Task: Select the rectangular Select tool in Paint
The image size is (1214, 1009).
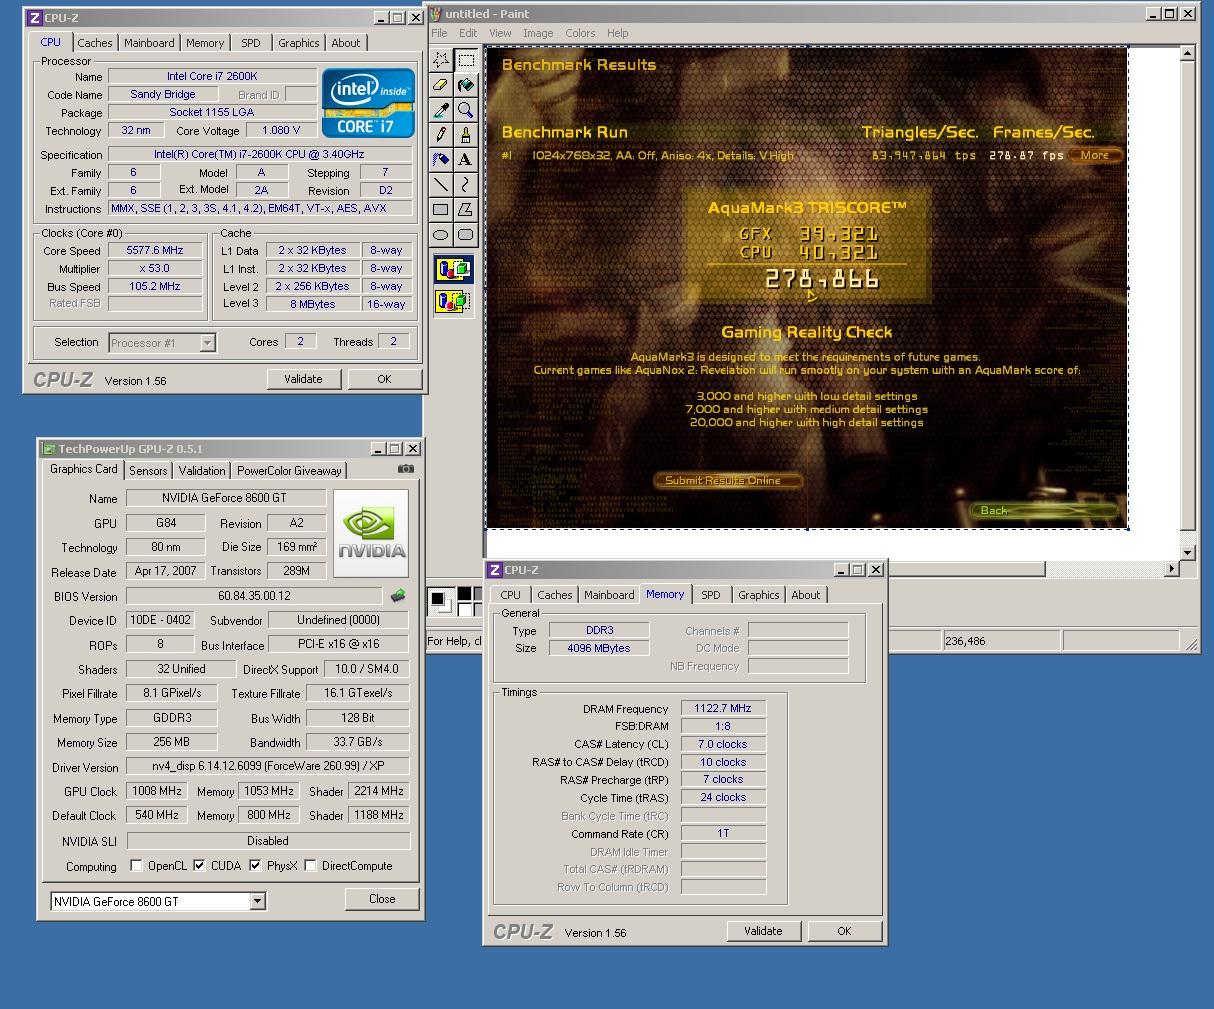Action: pyautogui.click(x=465, y=60)
